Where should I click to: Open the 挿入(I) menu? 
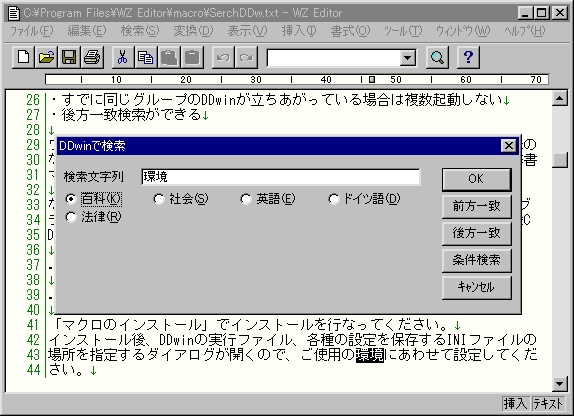click(299, 31)
